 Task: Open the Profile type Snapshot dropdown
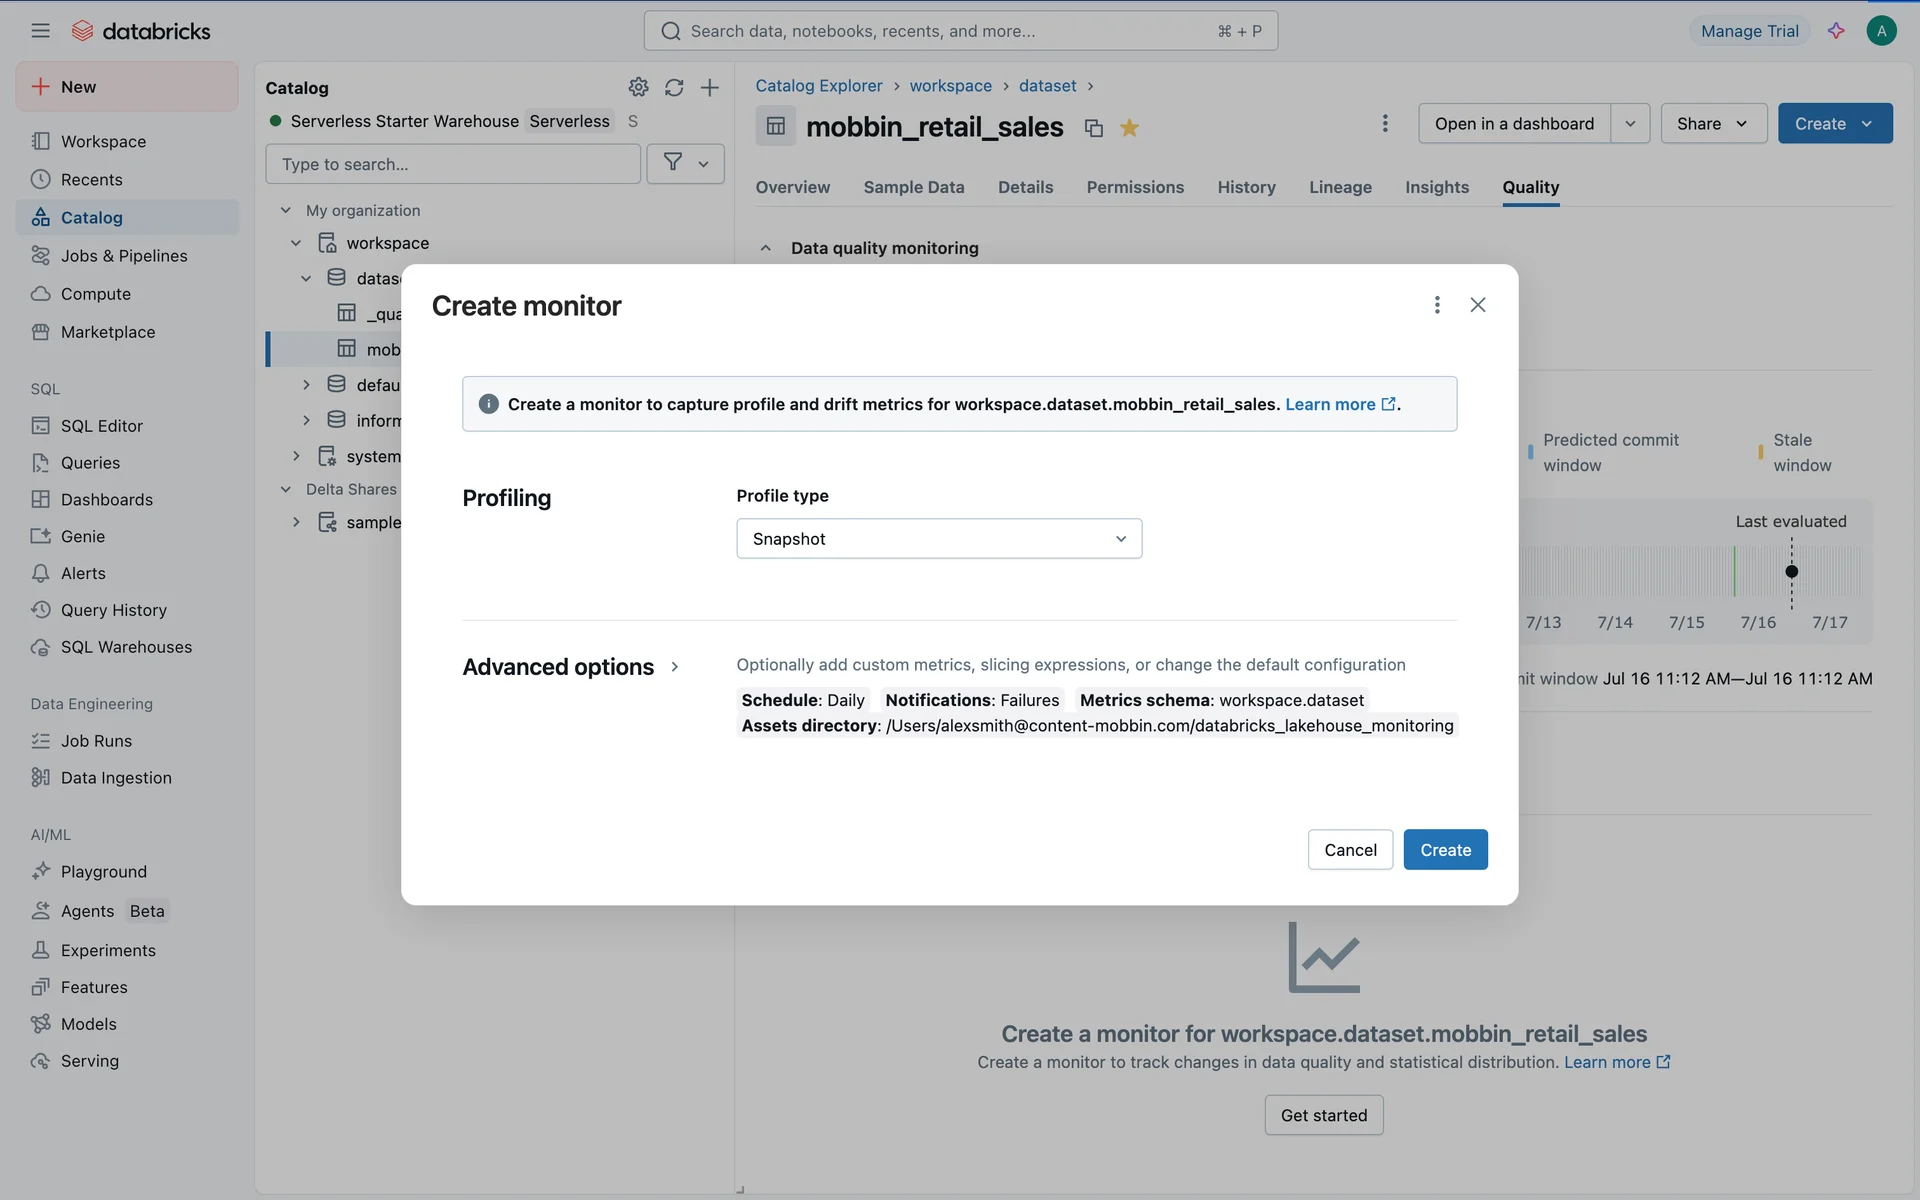[x=939, y=539]
